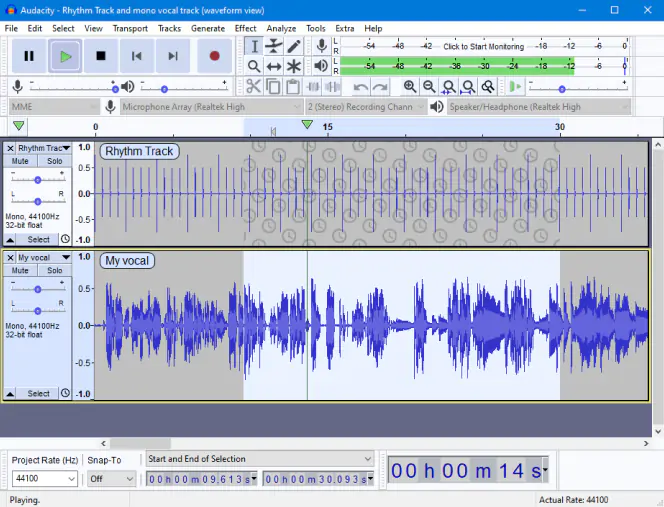The height and width of the screenshot is (507, 664).
Task: Pause playback with the Pause button
Action: [x=28, y=56]
